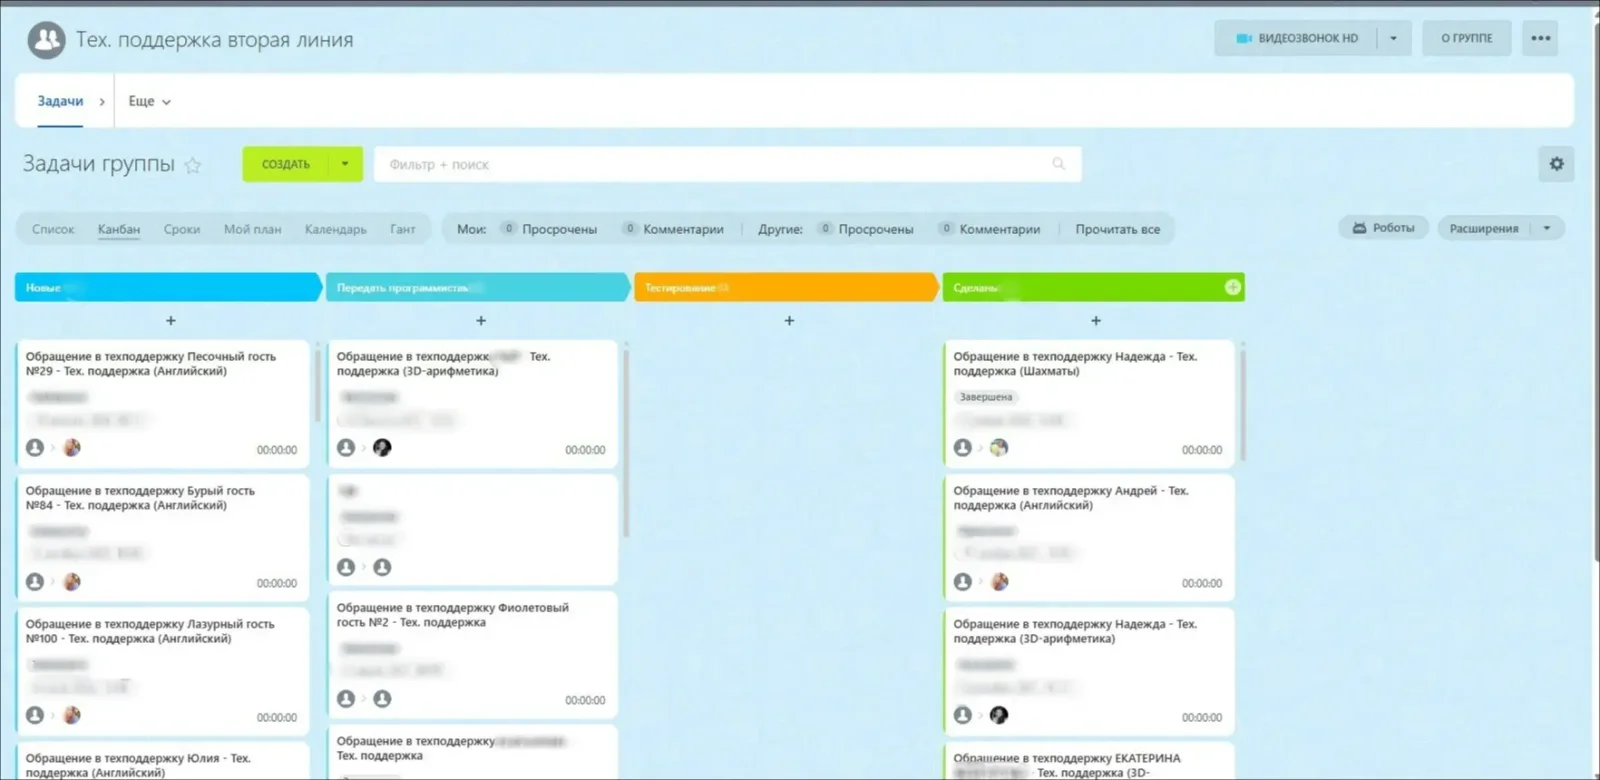Click the Передать программистам column header
The image size is (1600, 780).
coord(477,287)
